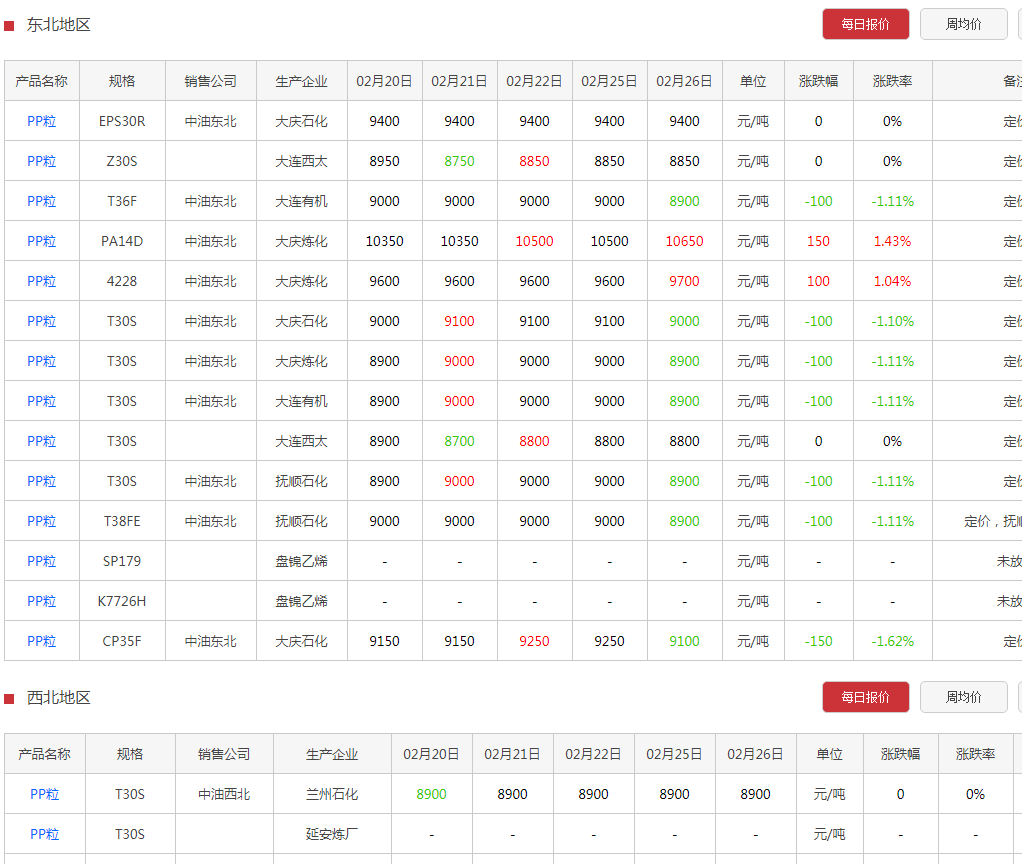Select 兰州石化 producer cell
The width and height of the screenshot is (1022, 864).
pos(332,794)
